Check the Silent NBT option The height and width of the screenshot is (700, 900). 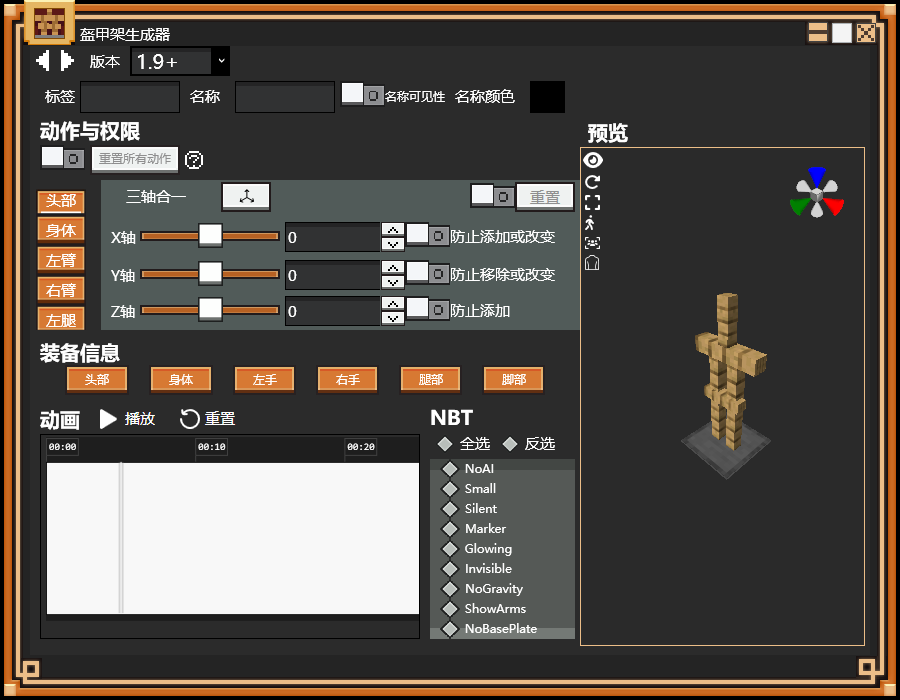coord(450,509)
